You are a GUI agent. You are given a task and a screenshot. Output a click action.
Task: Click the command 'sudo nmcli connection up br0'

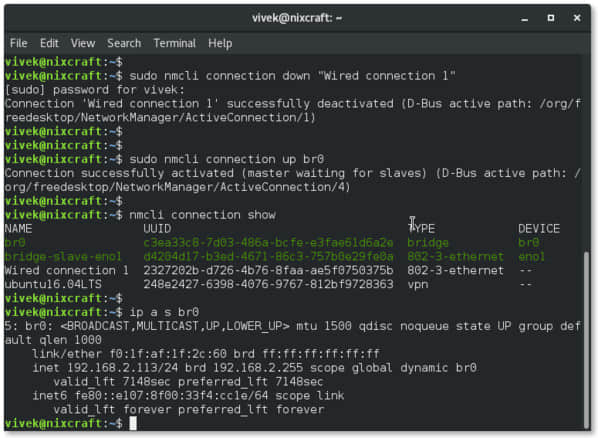point(227,159)
